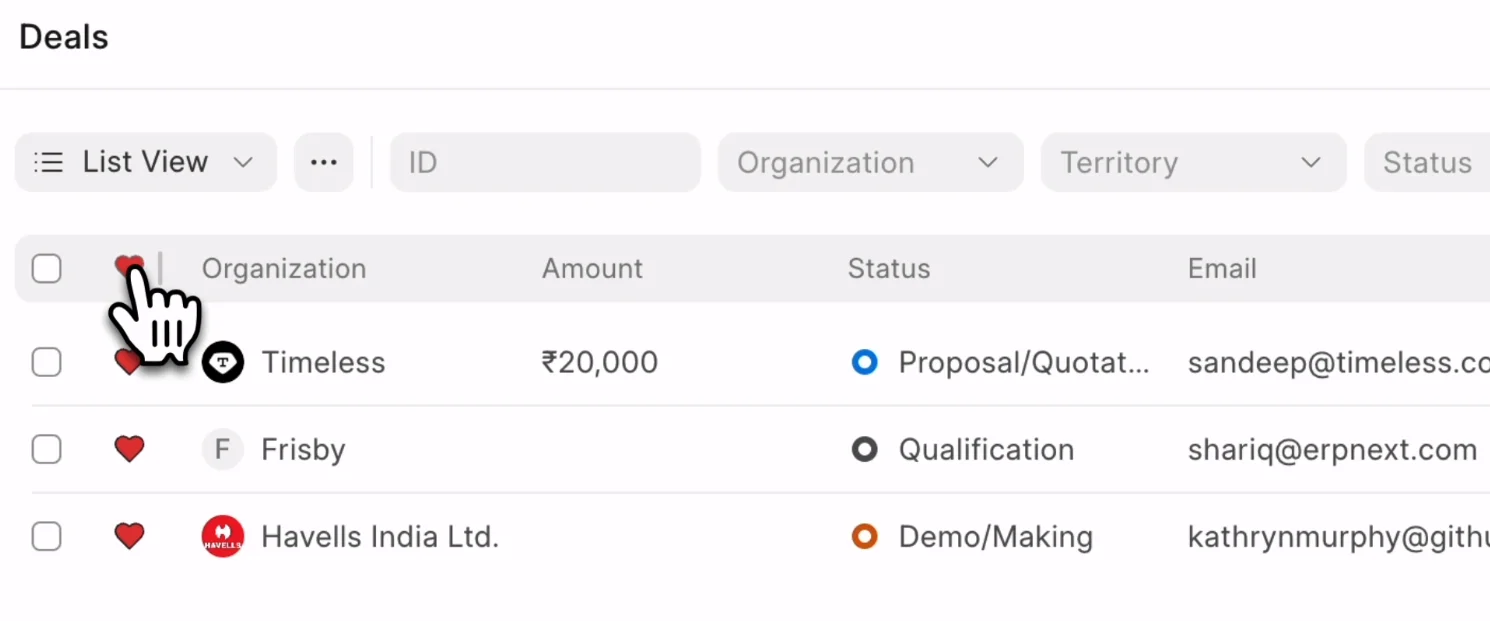Image resolution: width=1490 pixels, height=621 pixels.
Task: Click the Havells India Ltd. logo
Action: click(223, 537)
